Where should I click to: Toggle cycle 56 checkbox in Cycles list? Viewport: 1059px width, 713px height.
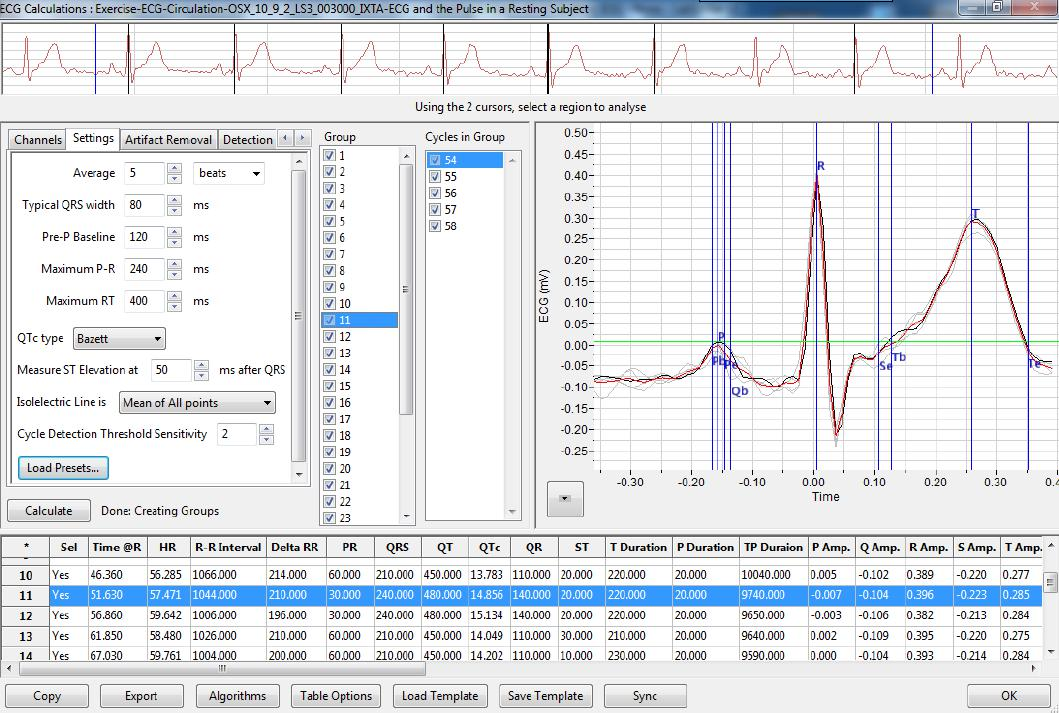[435, 193]
